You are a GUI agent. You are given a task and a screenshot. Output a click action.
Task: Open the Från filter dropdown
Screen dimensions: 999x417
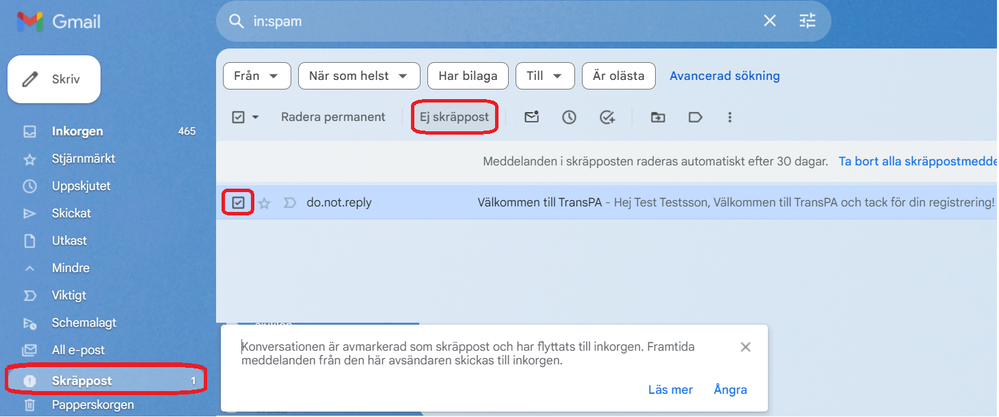257,76
